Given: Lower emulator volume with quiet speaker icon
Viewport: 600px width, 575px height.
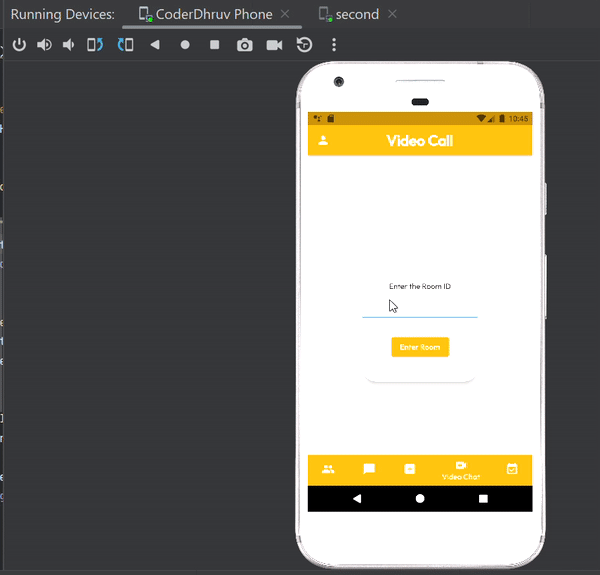Looking at the screenshot, I should pyautogui.click(x=68, y=45).
